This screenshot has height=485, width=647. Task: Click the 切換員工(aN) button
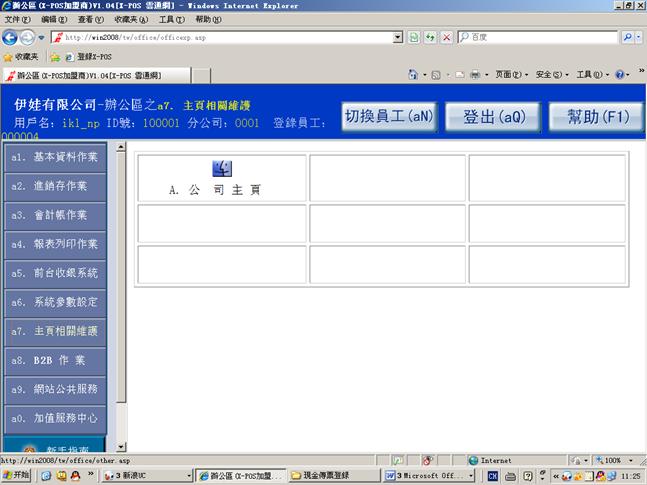[x=389, y=116]
